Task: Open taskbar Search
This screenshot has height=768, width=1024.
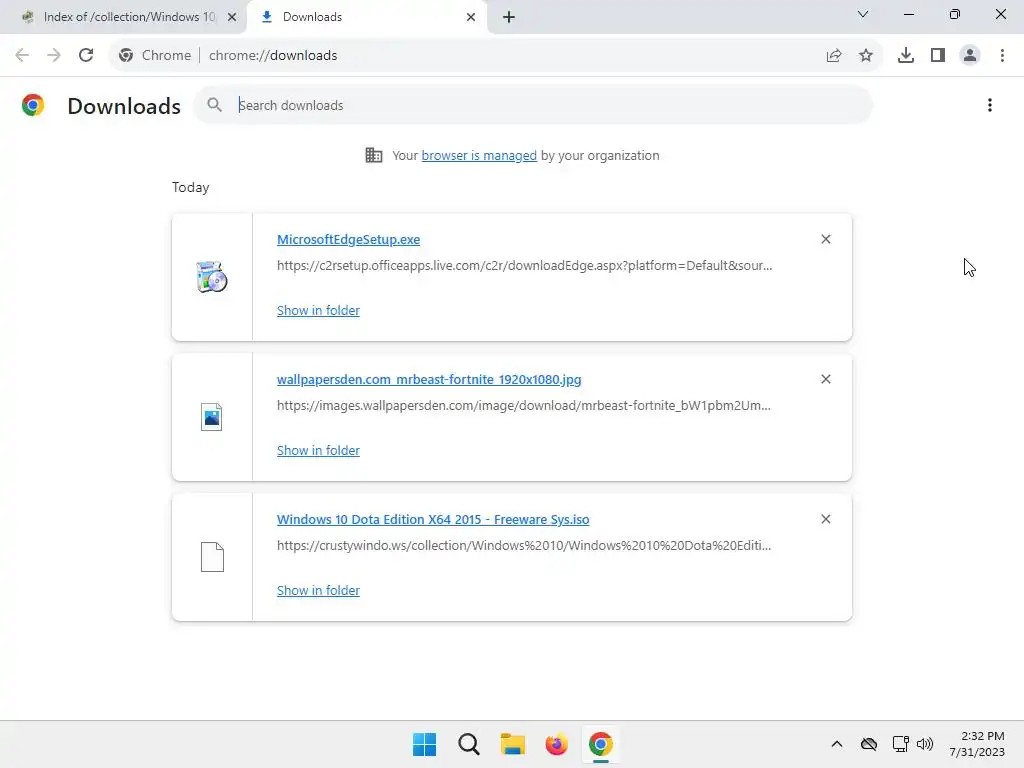Action: coord(468,744)
